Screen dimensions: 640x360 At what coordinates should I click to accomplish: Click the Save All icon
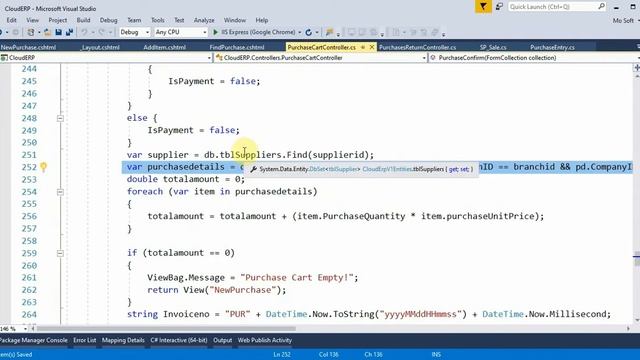tap(69, 32)
